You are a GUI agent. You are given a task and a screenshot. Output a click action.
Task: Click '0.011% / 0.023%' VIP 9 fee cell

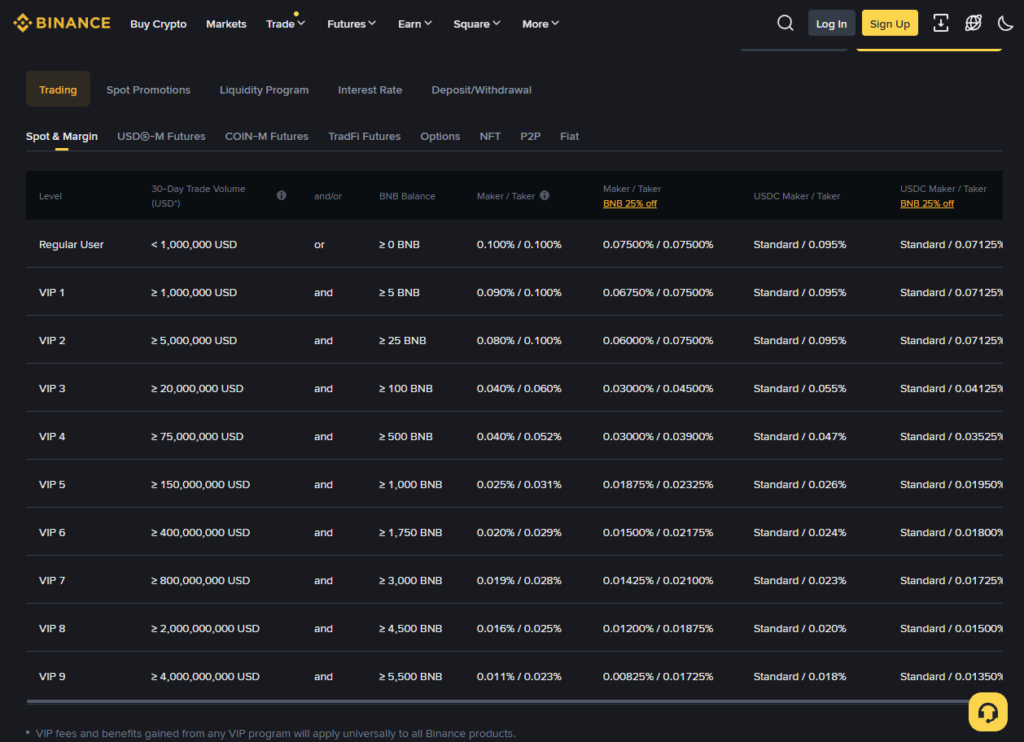[519, 676]
